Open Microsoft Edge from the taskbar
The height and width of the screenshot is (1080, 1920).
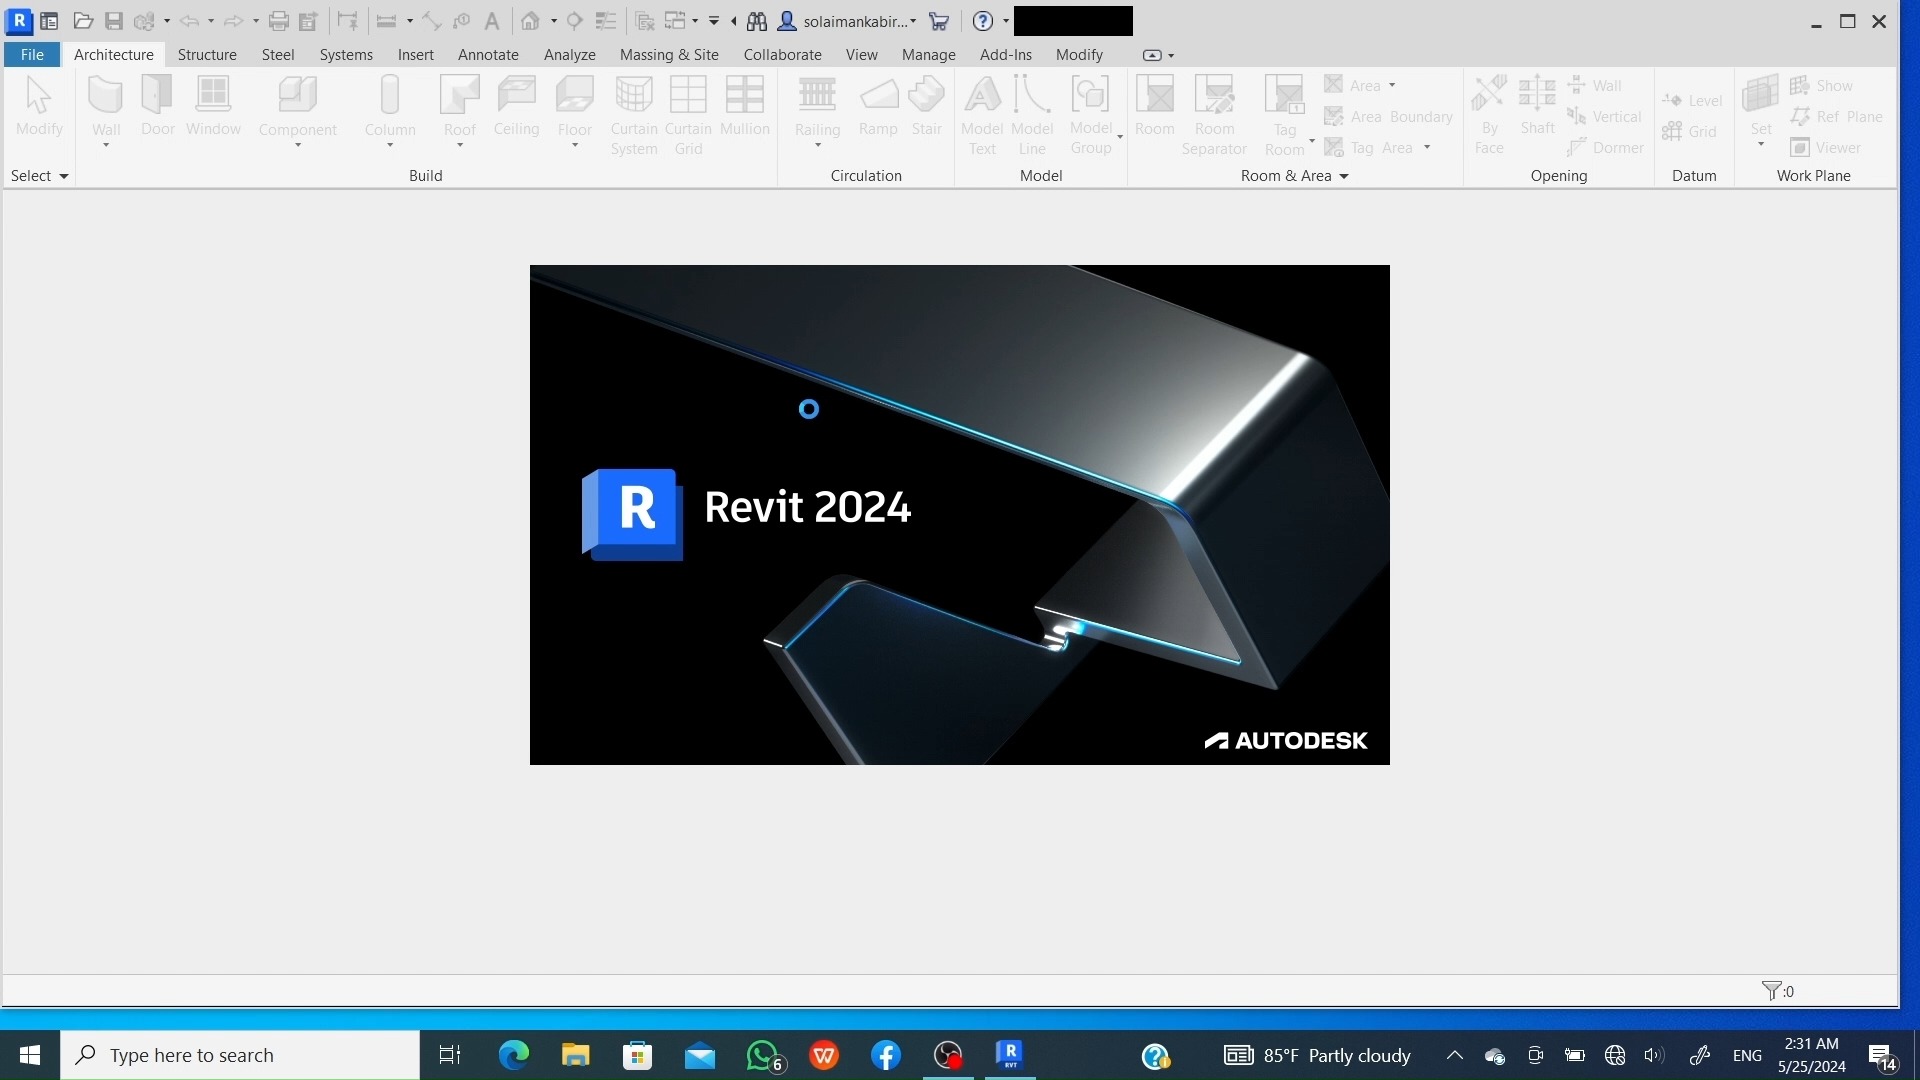[513, 1055]
